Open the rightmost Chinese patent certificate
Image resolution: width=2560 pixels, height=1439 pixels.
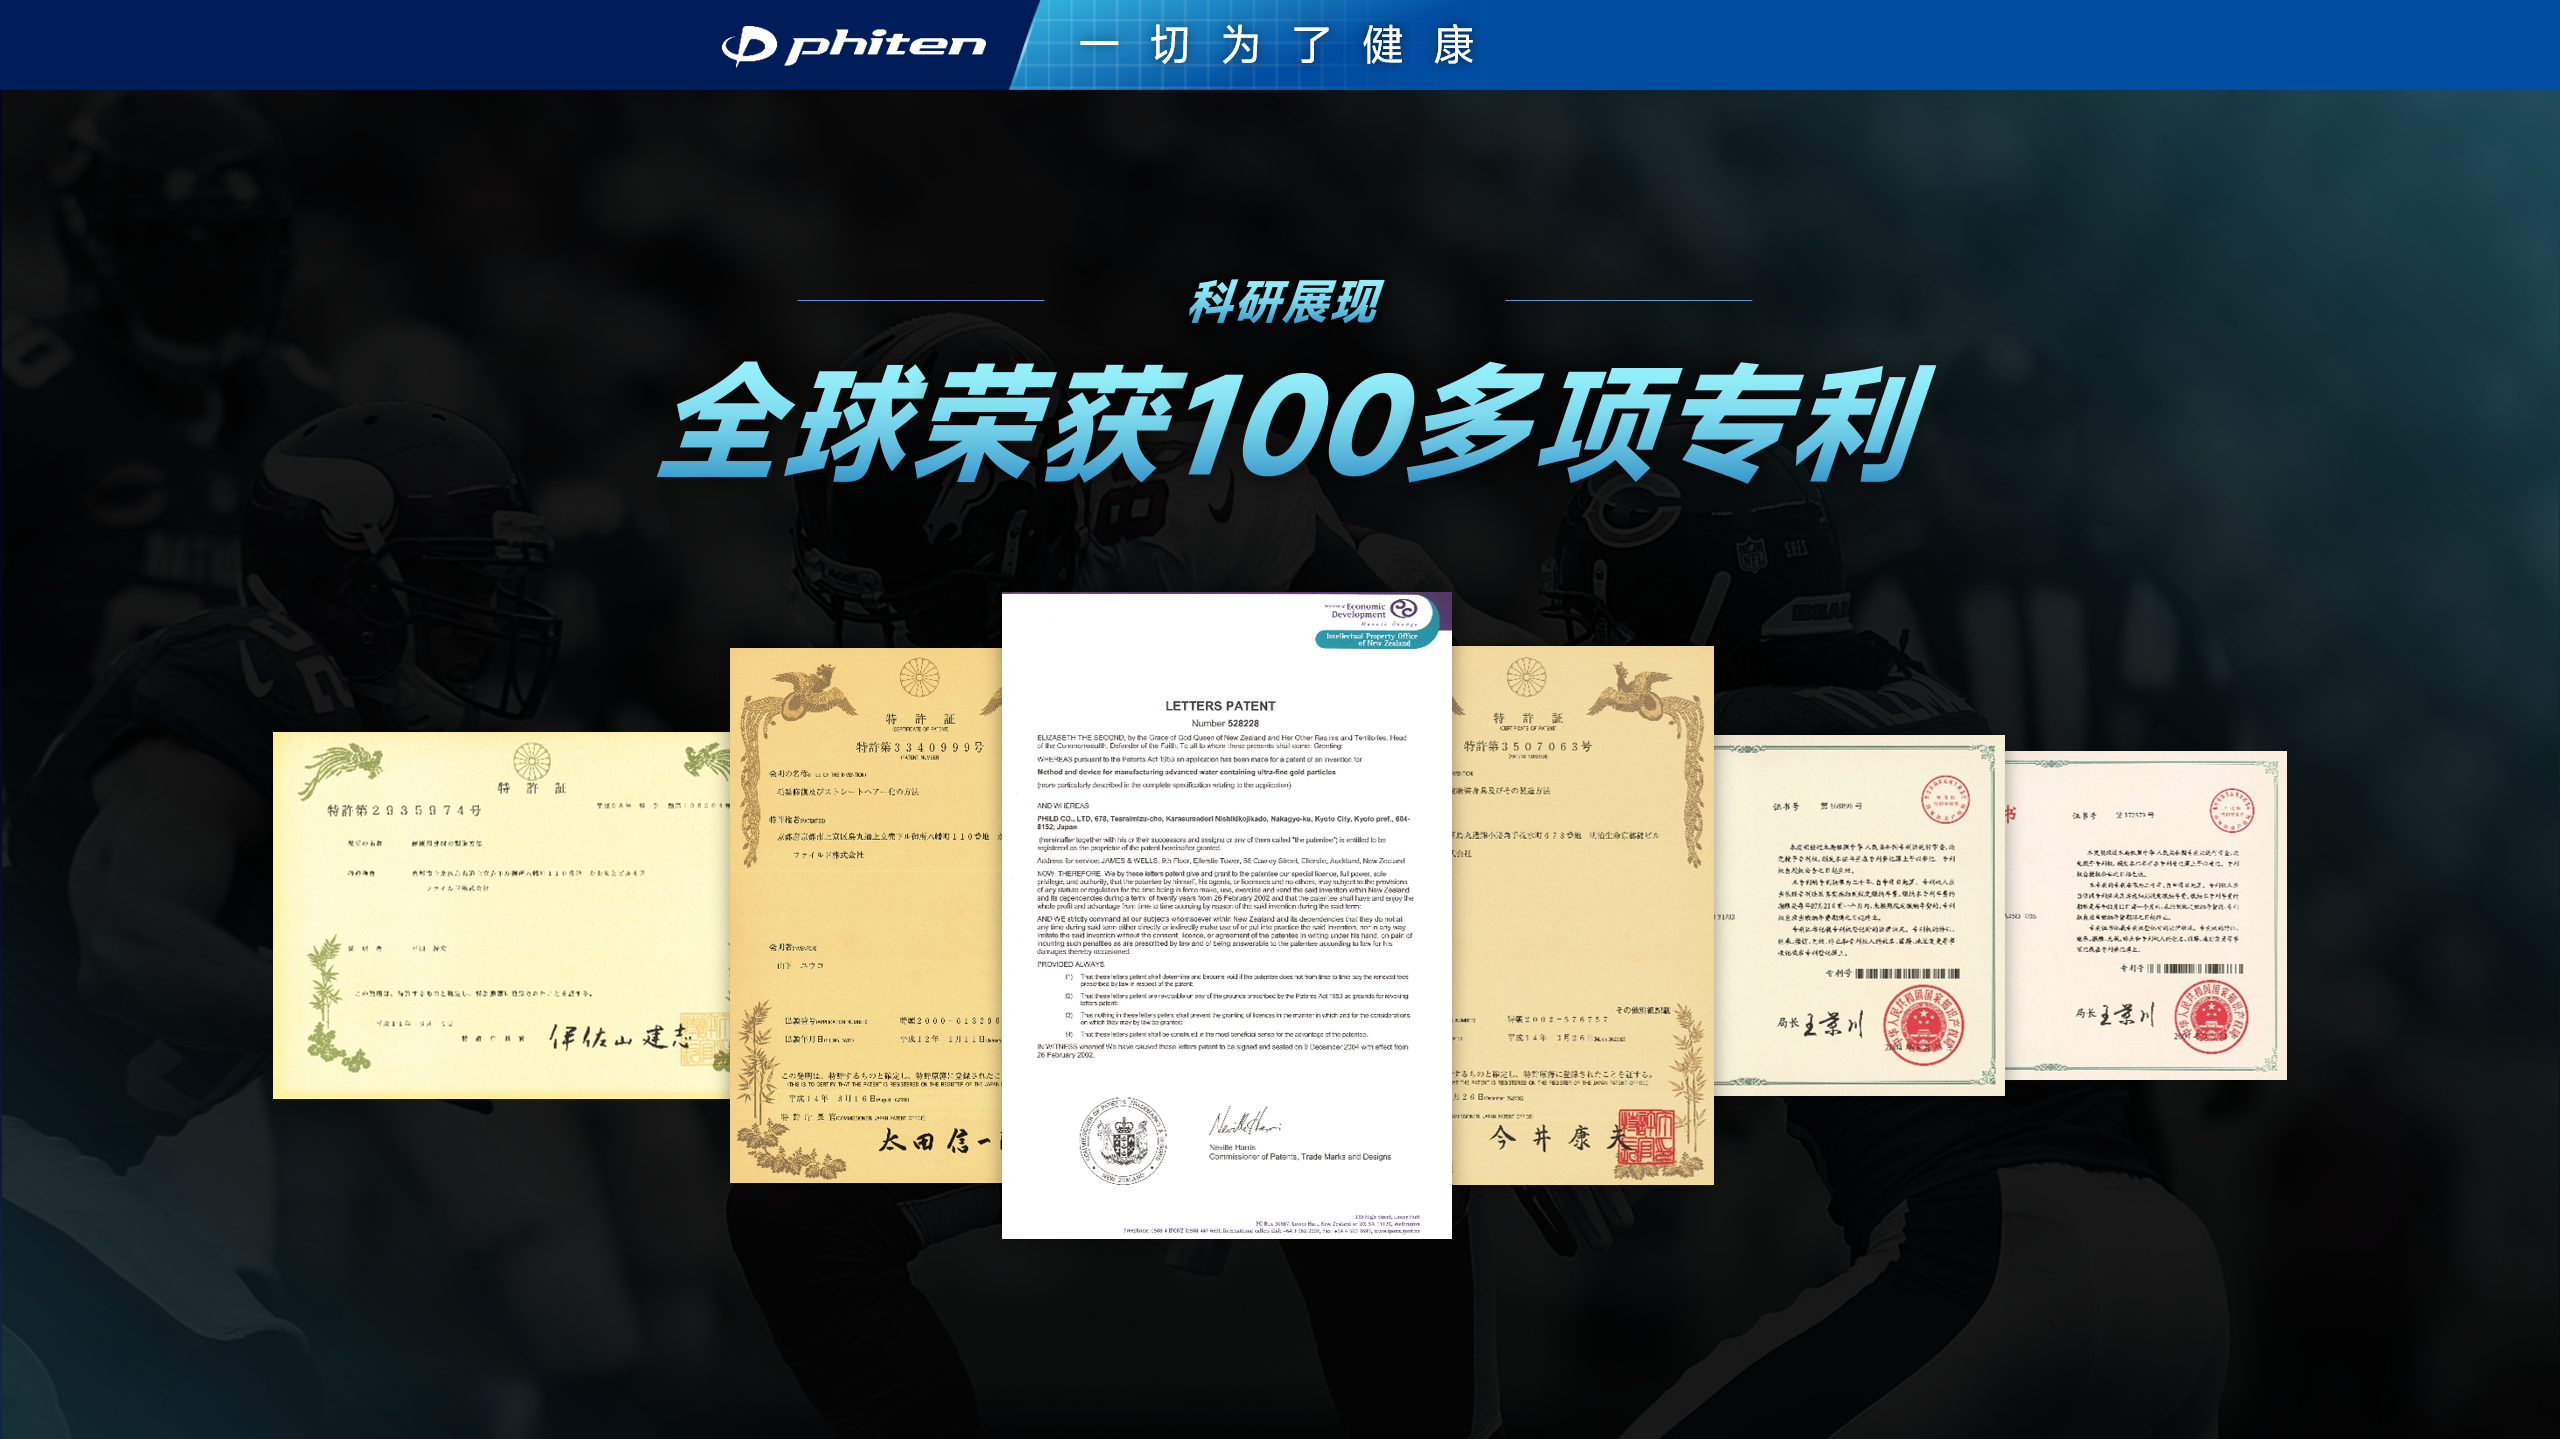click(x=2145, y=915)
